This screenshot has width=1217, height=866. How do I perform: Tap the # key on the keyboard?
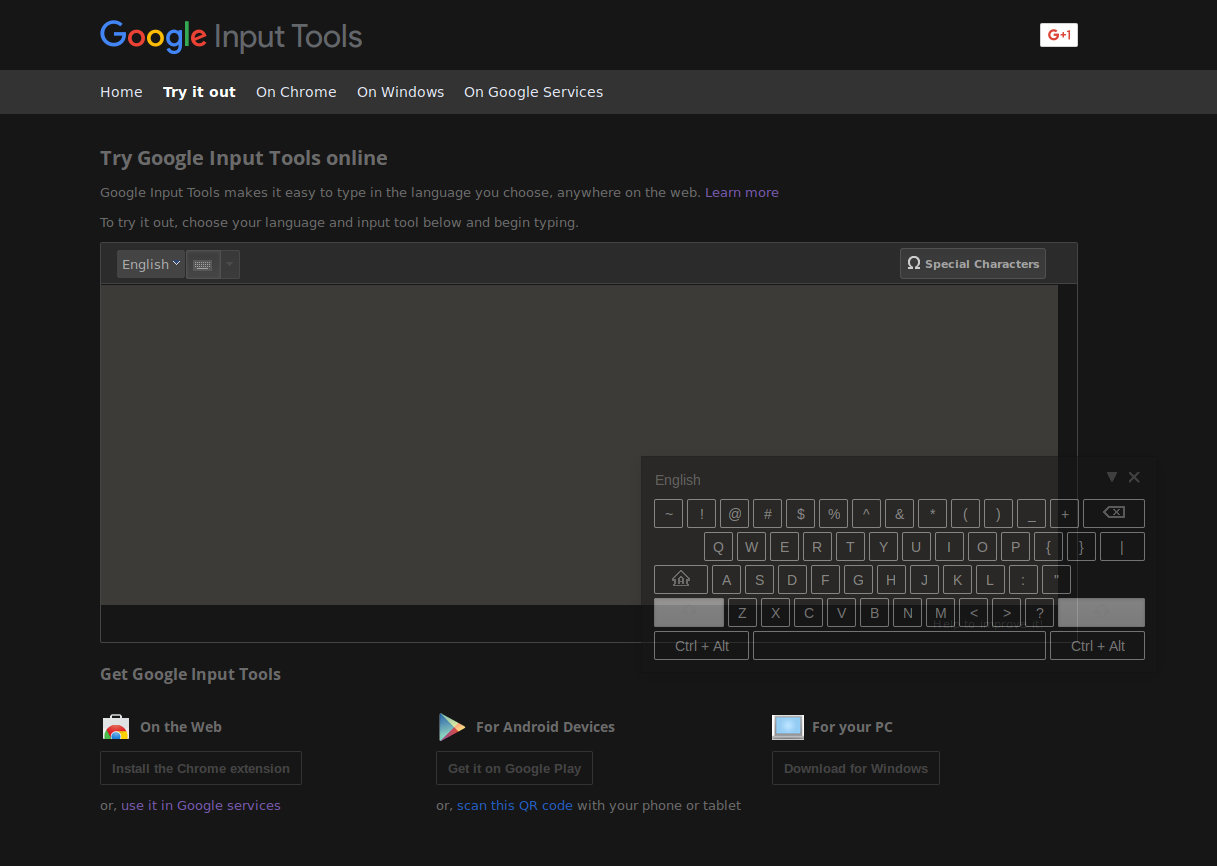(x=767, y=513)
